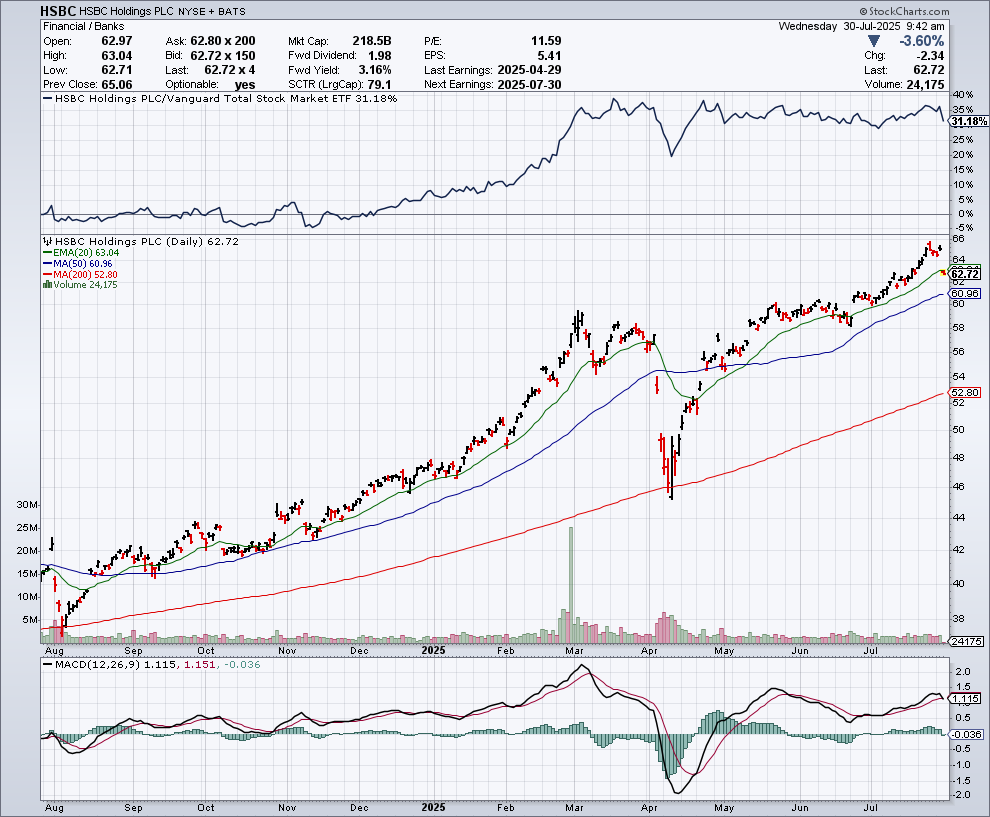Image resolution: width=990 pixels, height=817 pixels.
Task: Click the red MA(200) legend line marker
Action: tap(47, 274)
